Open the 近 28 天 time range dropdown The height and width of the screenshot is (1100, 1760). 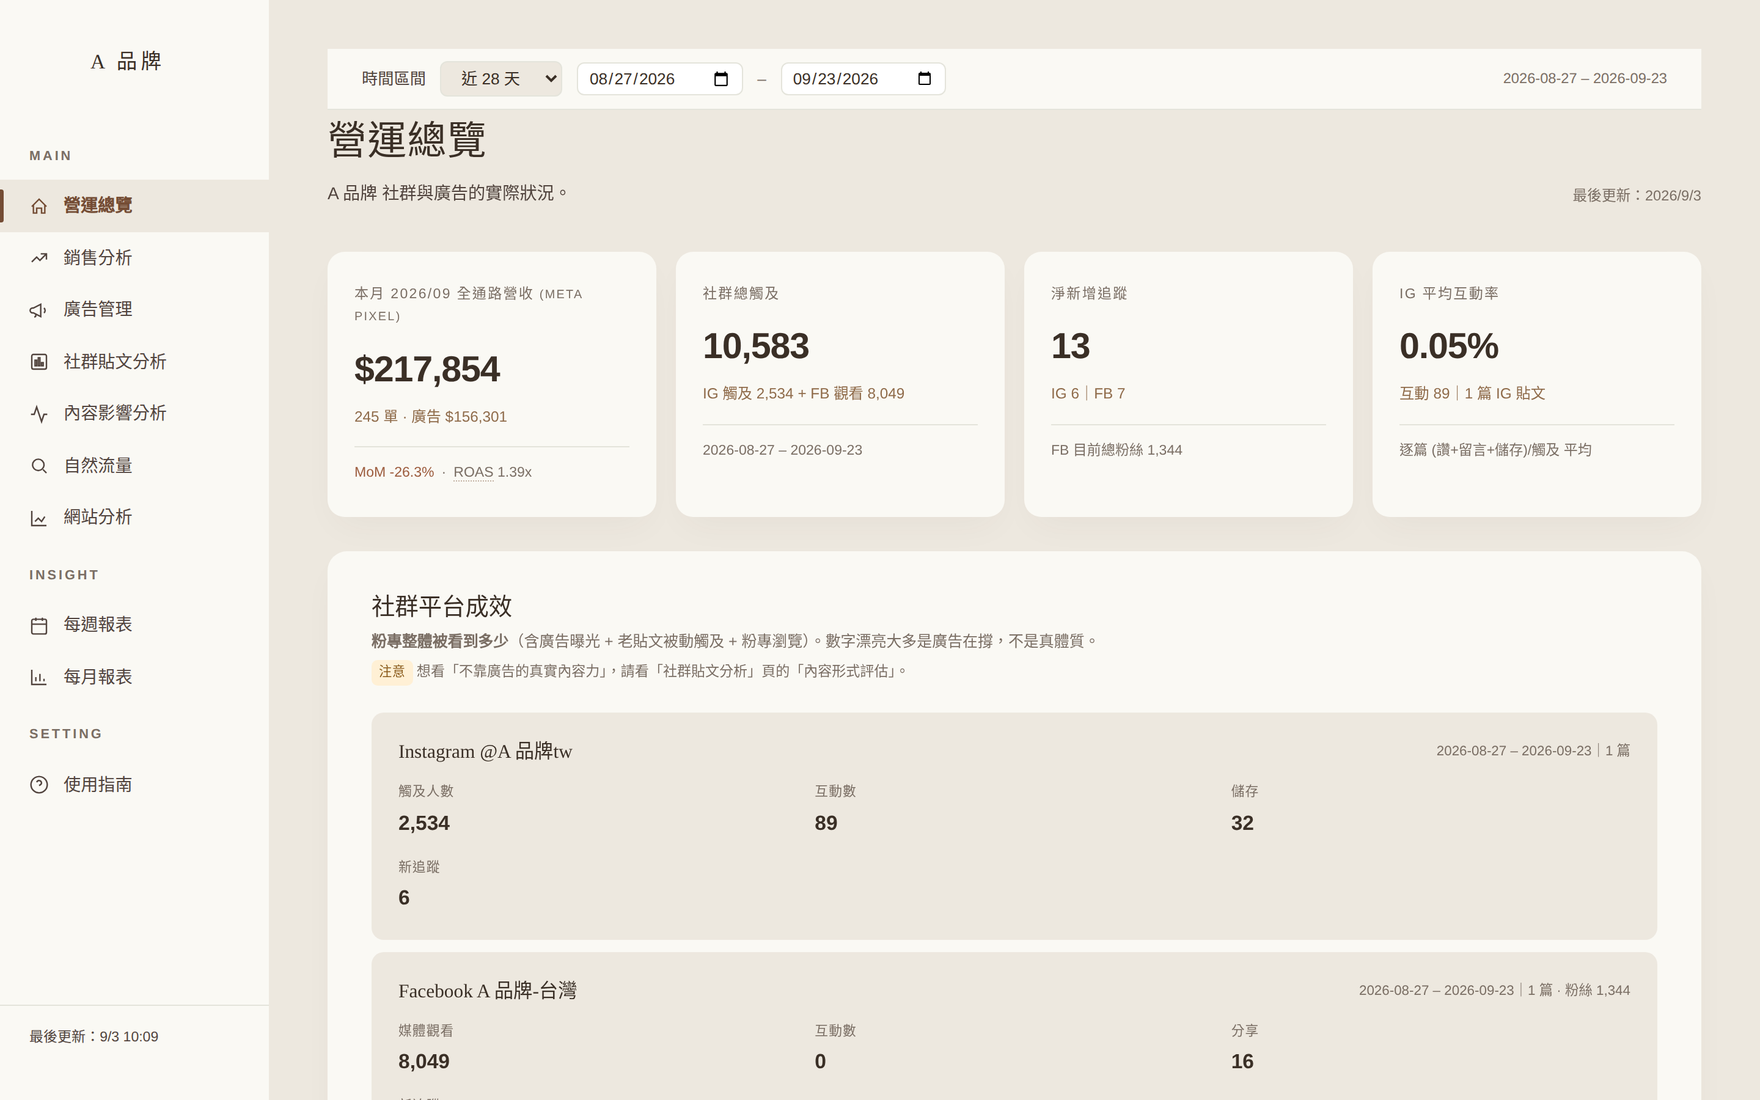501,79
